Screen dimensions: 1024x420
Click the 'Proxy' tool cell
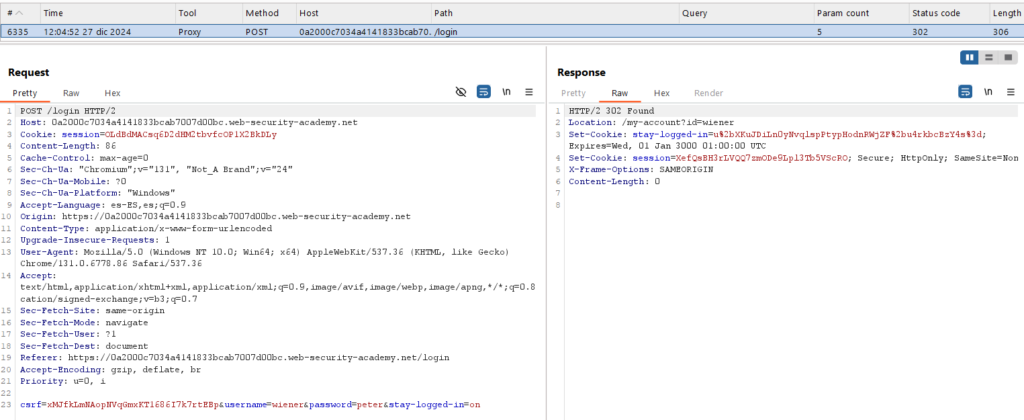click(x=190, y=31)
